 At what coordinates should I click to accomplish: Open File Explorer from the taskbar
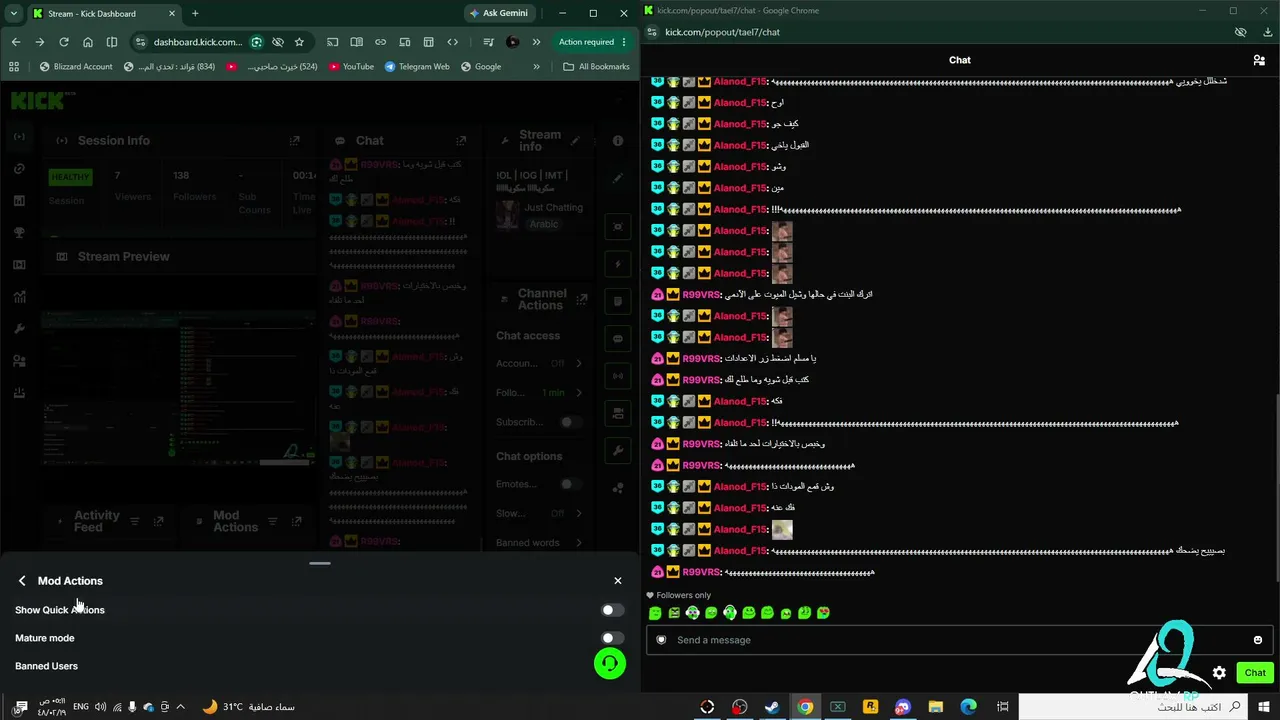(x=937, y=707)
